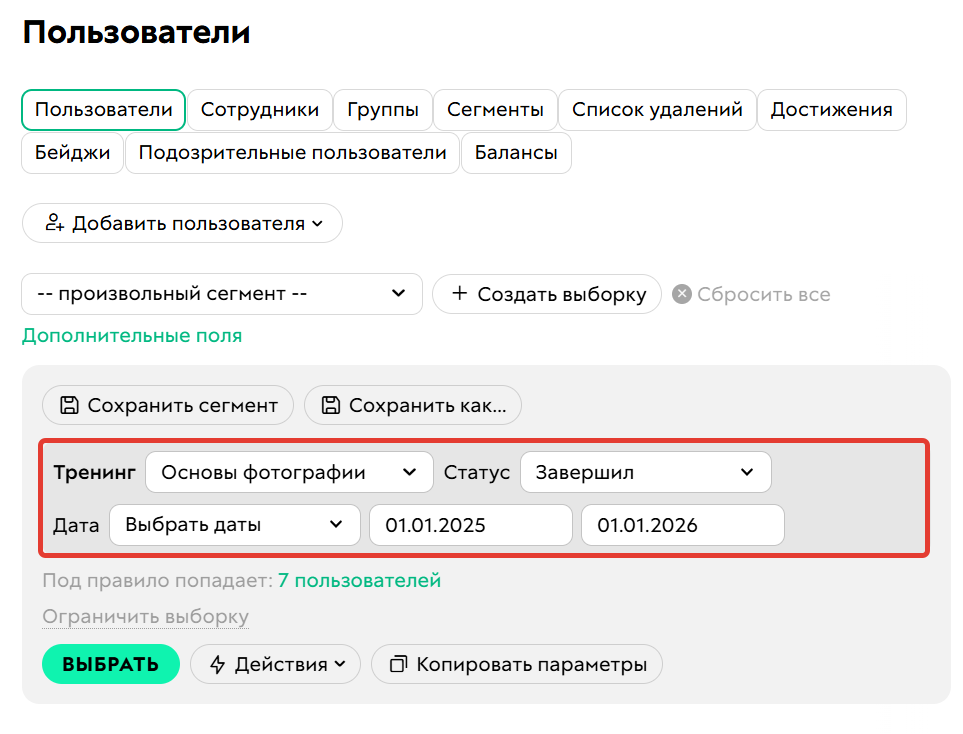Open the Дата dropdown Выбрать даты
Screen dimensions: 963x734
pyautogui.click(x=234, y=524)
